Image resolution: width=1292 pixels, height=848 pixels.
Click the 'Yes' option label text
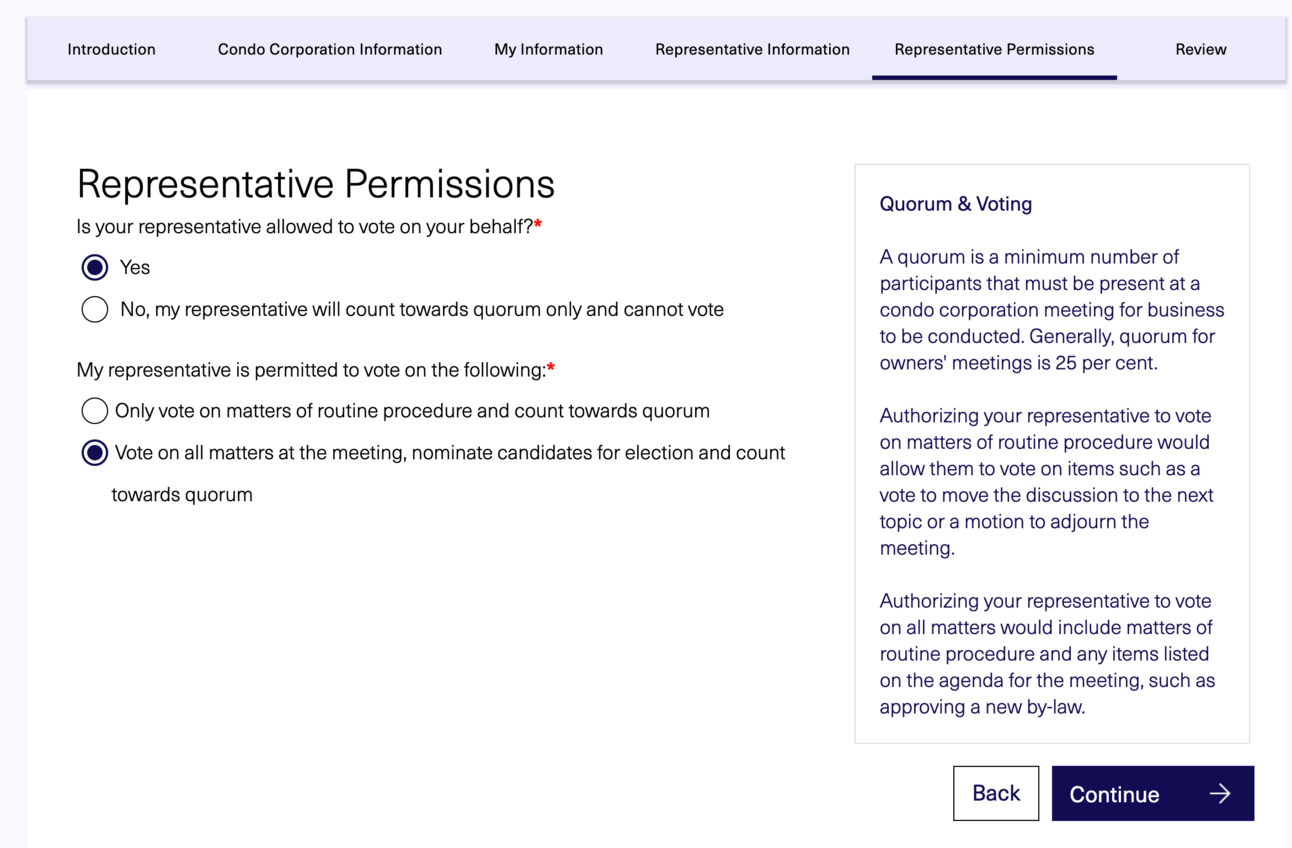point(135,267)
